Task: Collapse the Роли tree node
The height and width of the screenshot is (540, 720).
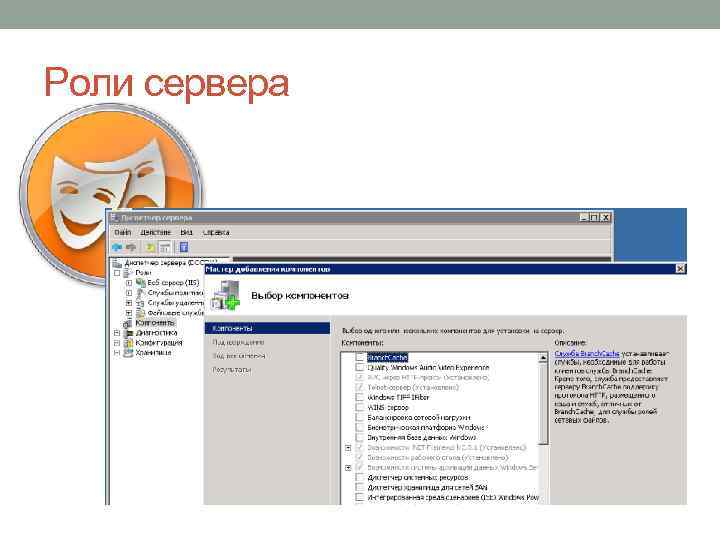Action: [117, 273]
